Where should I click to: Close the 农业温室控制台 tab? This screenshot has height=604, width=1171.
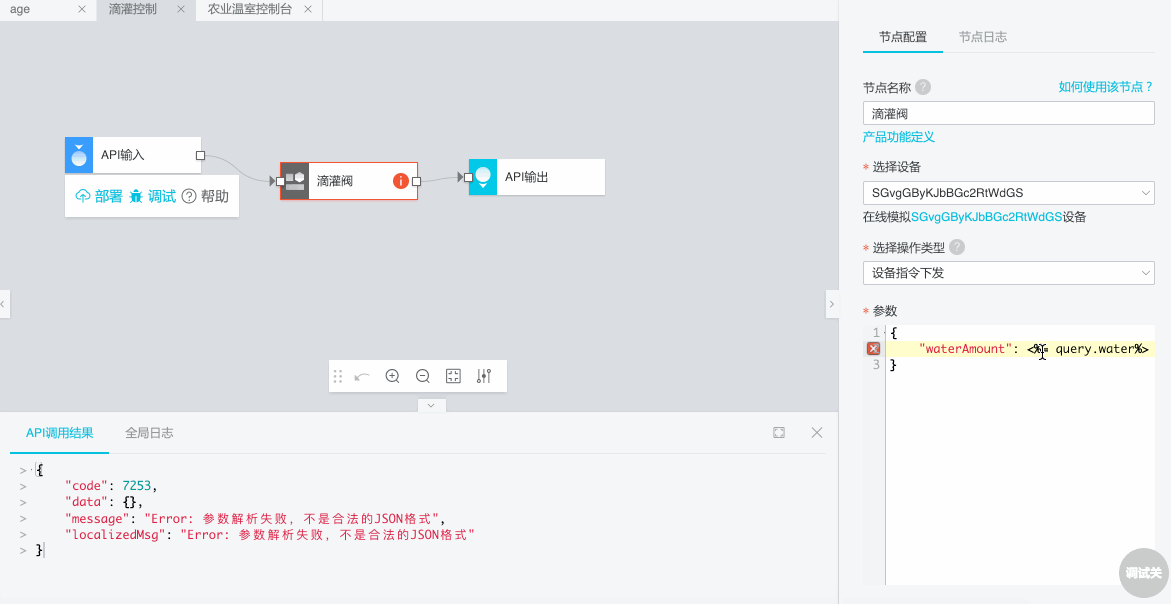tap(308, 9)
